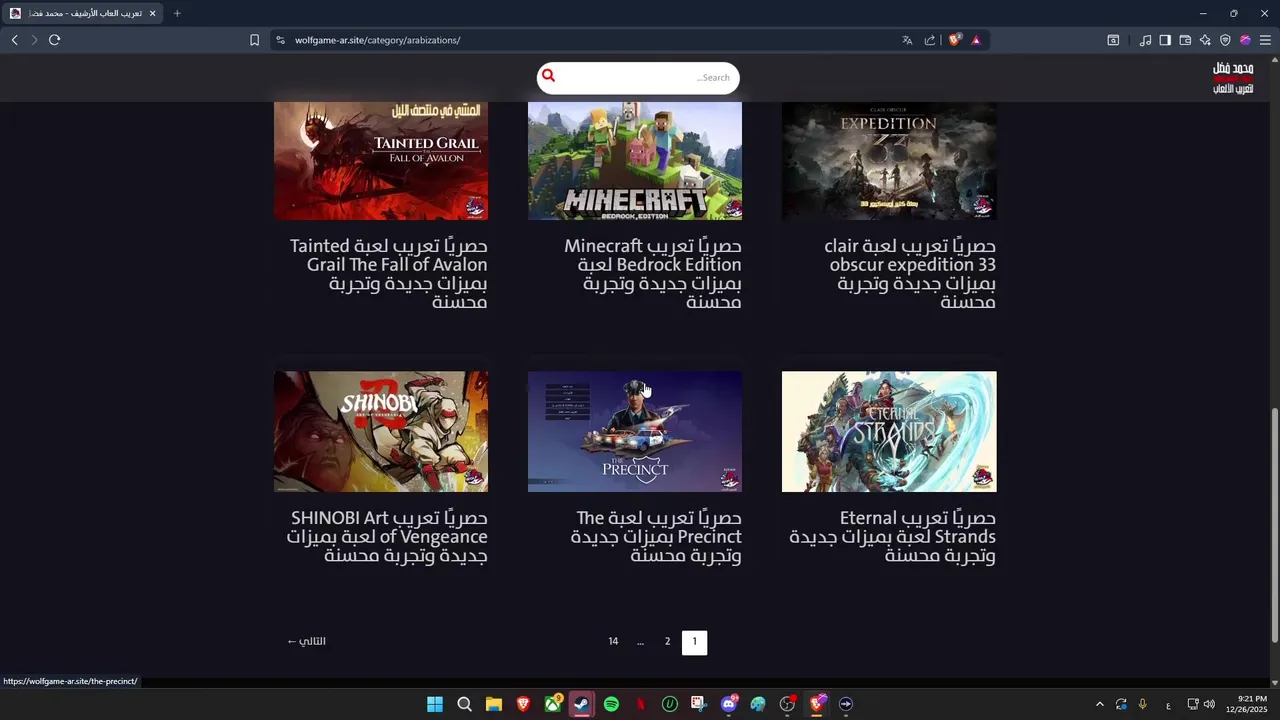Viewport: 1280px width, 720px height.
Task: Reload the page with the refresh icon
Action: [54, 40]
